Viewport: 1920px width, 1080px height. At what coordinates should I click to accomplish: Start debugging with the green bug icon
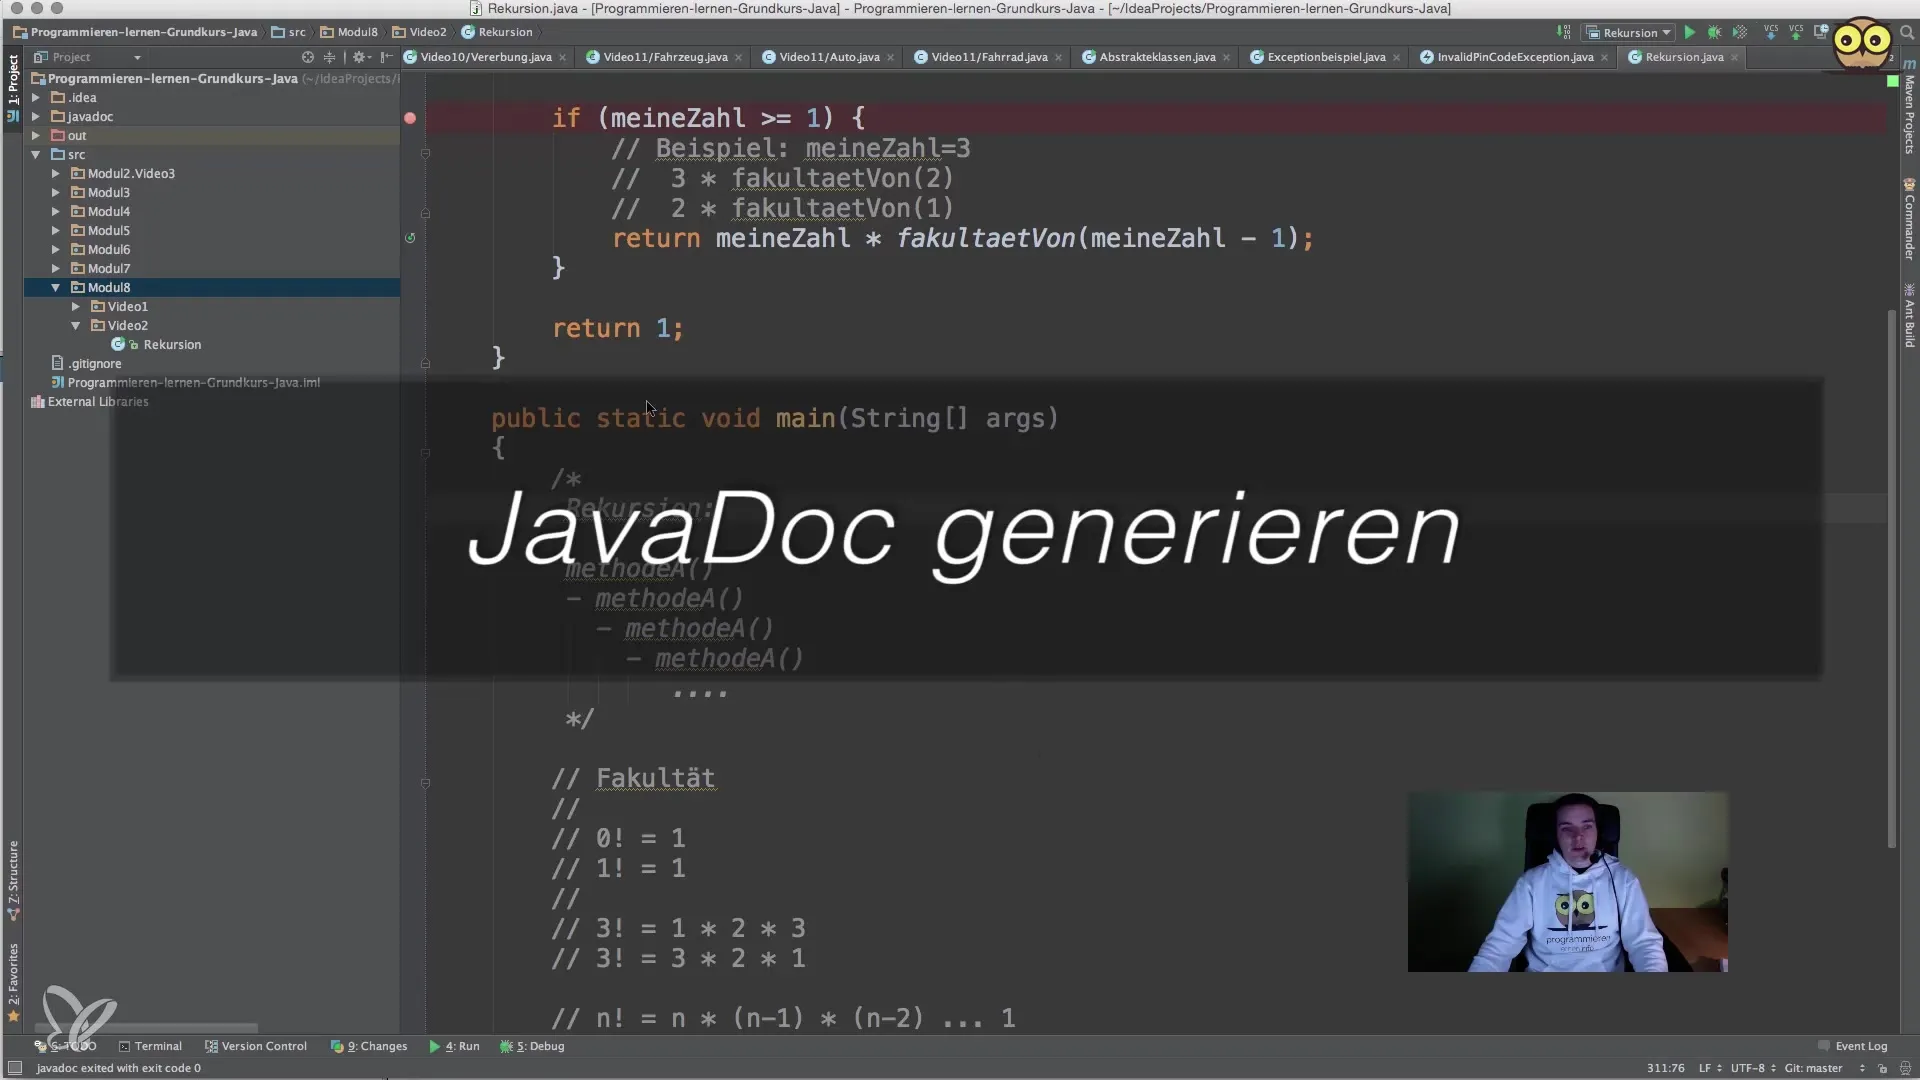(1714, 32)
